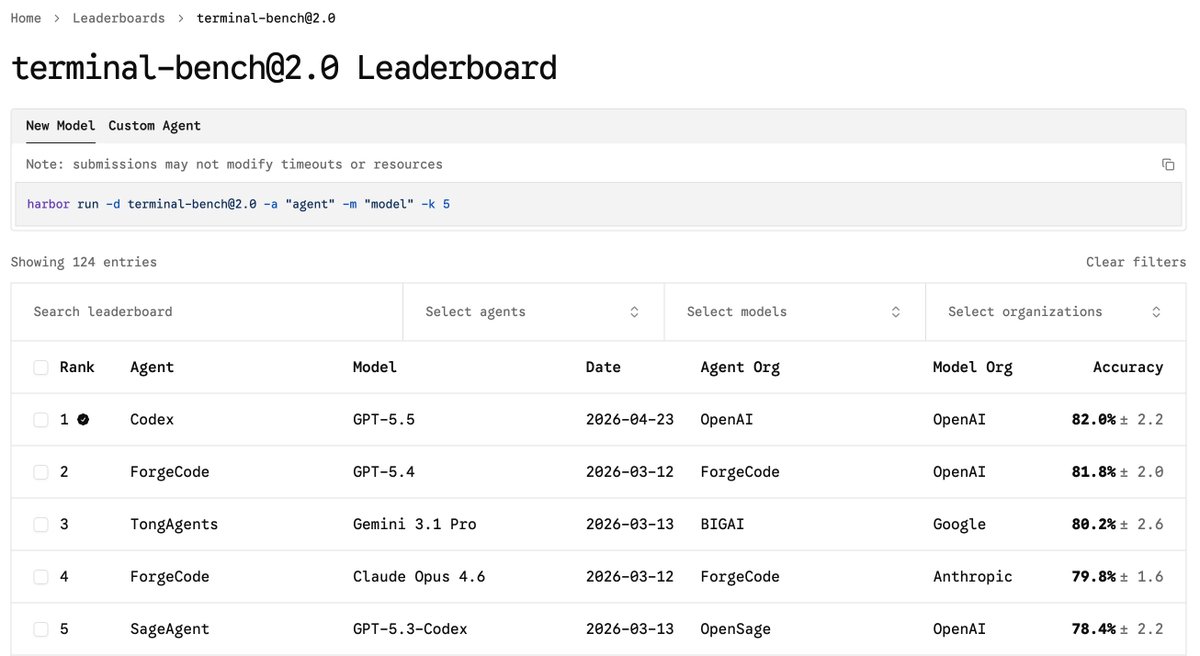Click the TongAgents agent cell
The height and width of the screenshot is (656, 1200).
[174, 524]
